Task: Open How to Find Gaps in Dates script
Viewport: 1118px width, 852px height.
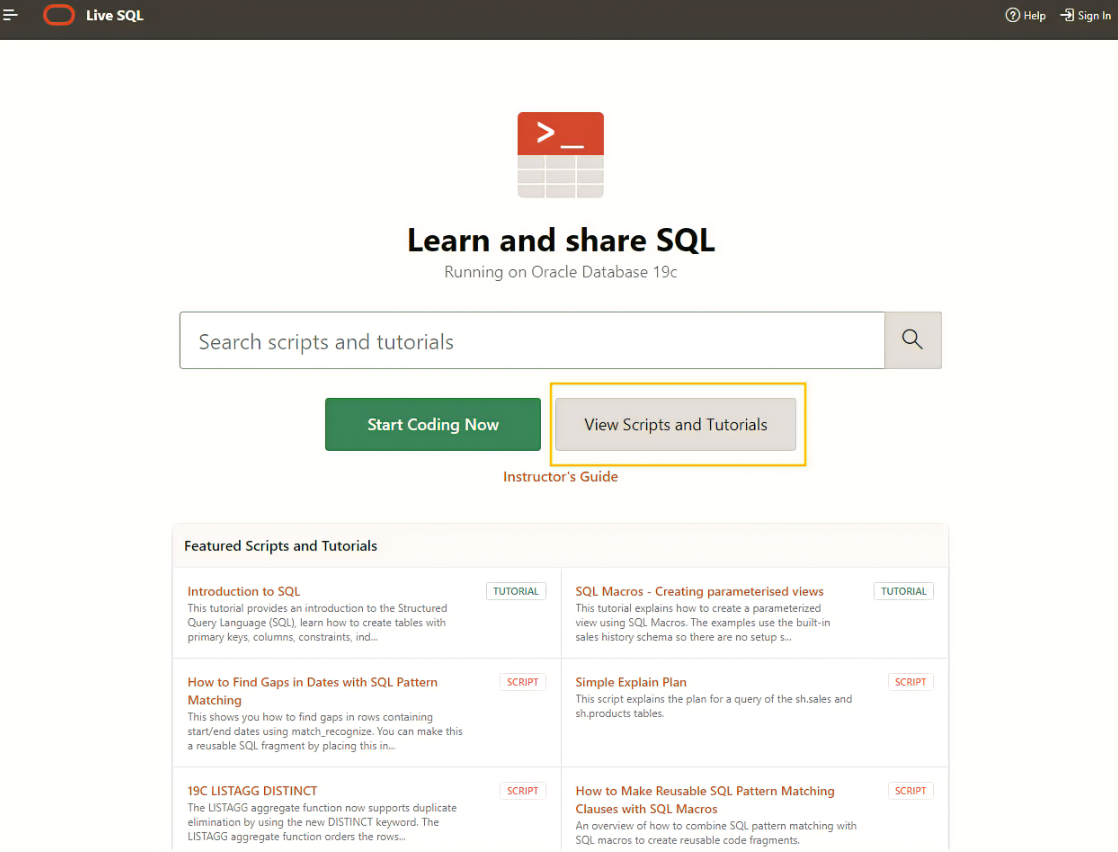Action: click(312, 691)
